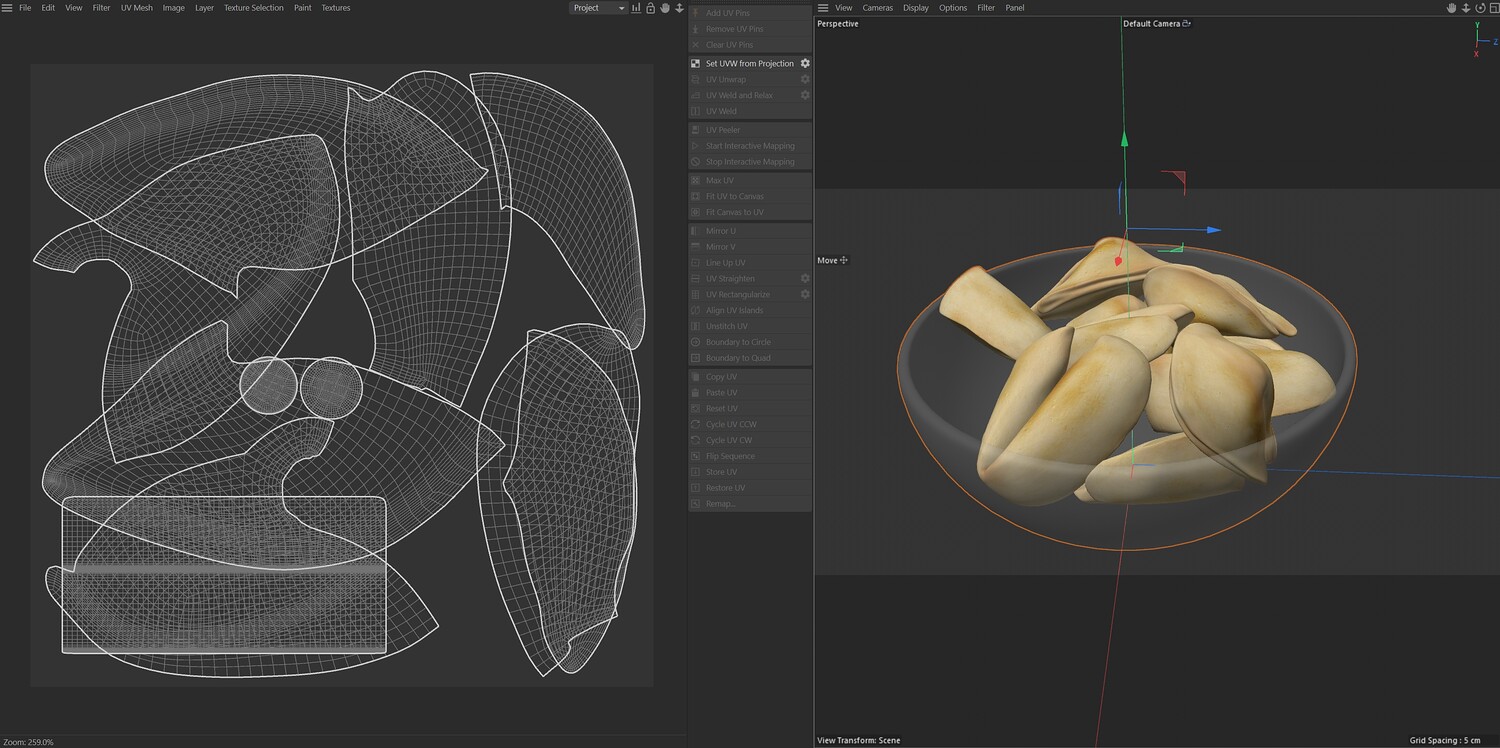Open the Texture Selection menu
The height and width of the screenshot is (748, 1500).
pyautogui.click(x=254, y=8)
